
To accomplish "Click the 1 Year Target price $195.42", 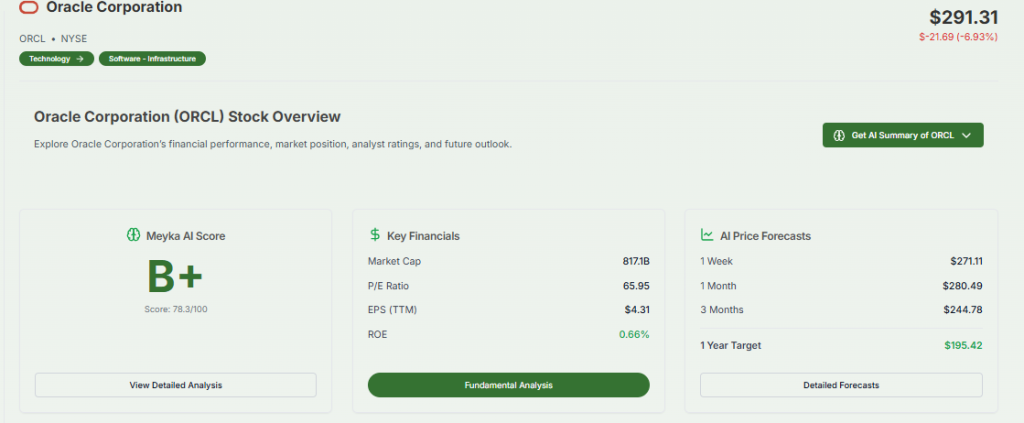I will click(963, 345).
